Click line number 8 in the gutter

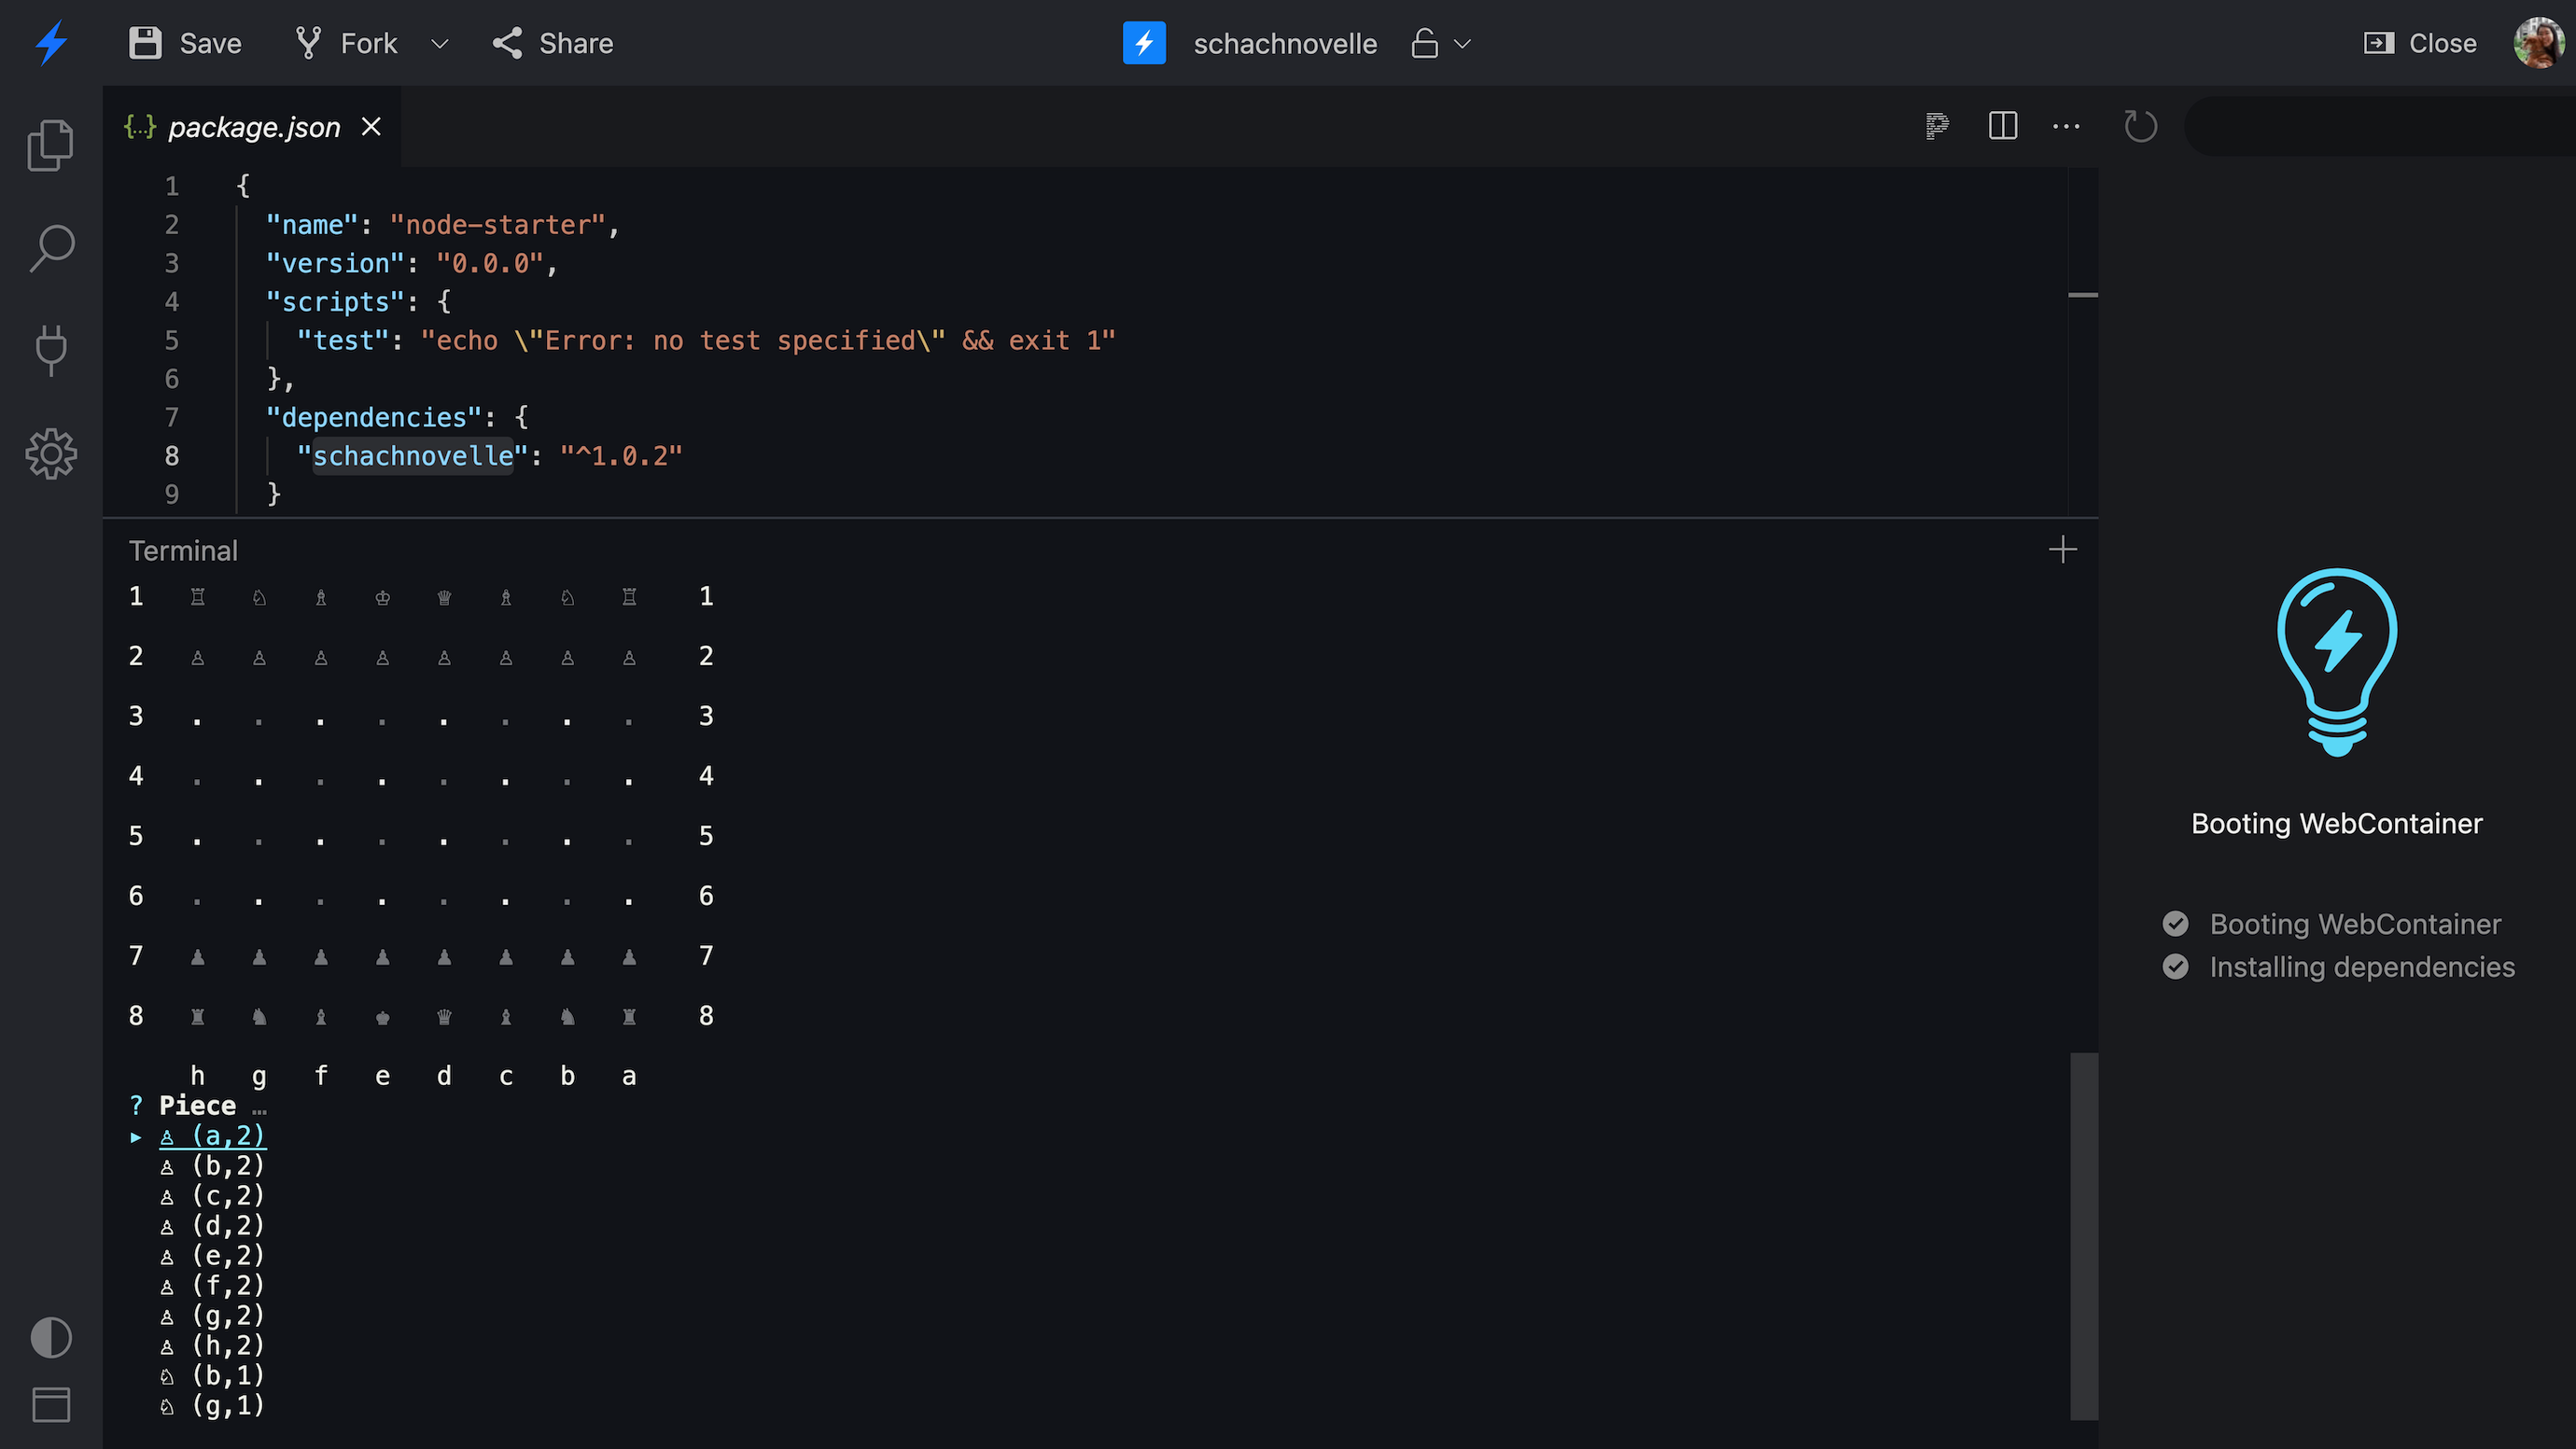(172, 456)
